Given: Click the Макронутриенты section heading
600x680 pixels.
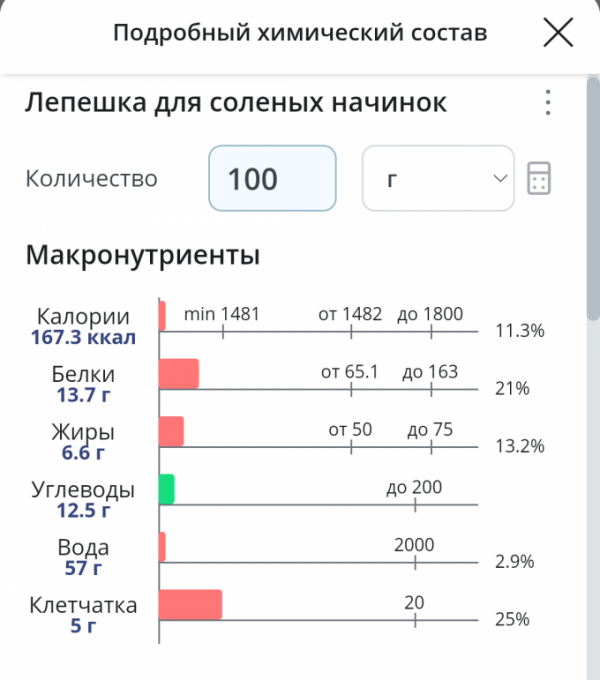Looking at the screenshot, I should pyautogui.click(x=143, y=255).
